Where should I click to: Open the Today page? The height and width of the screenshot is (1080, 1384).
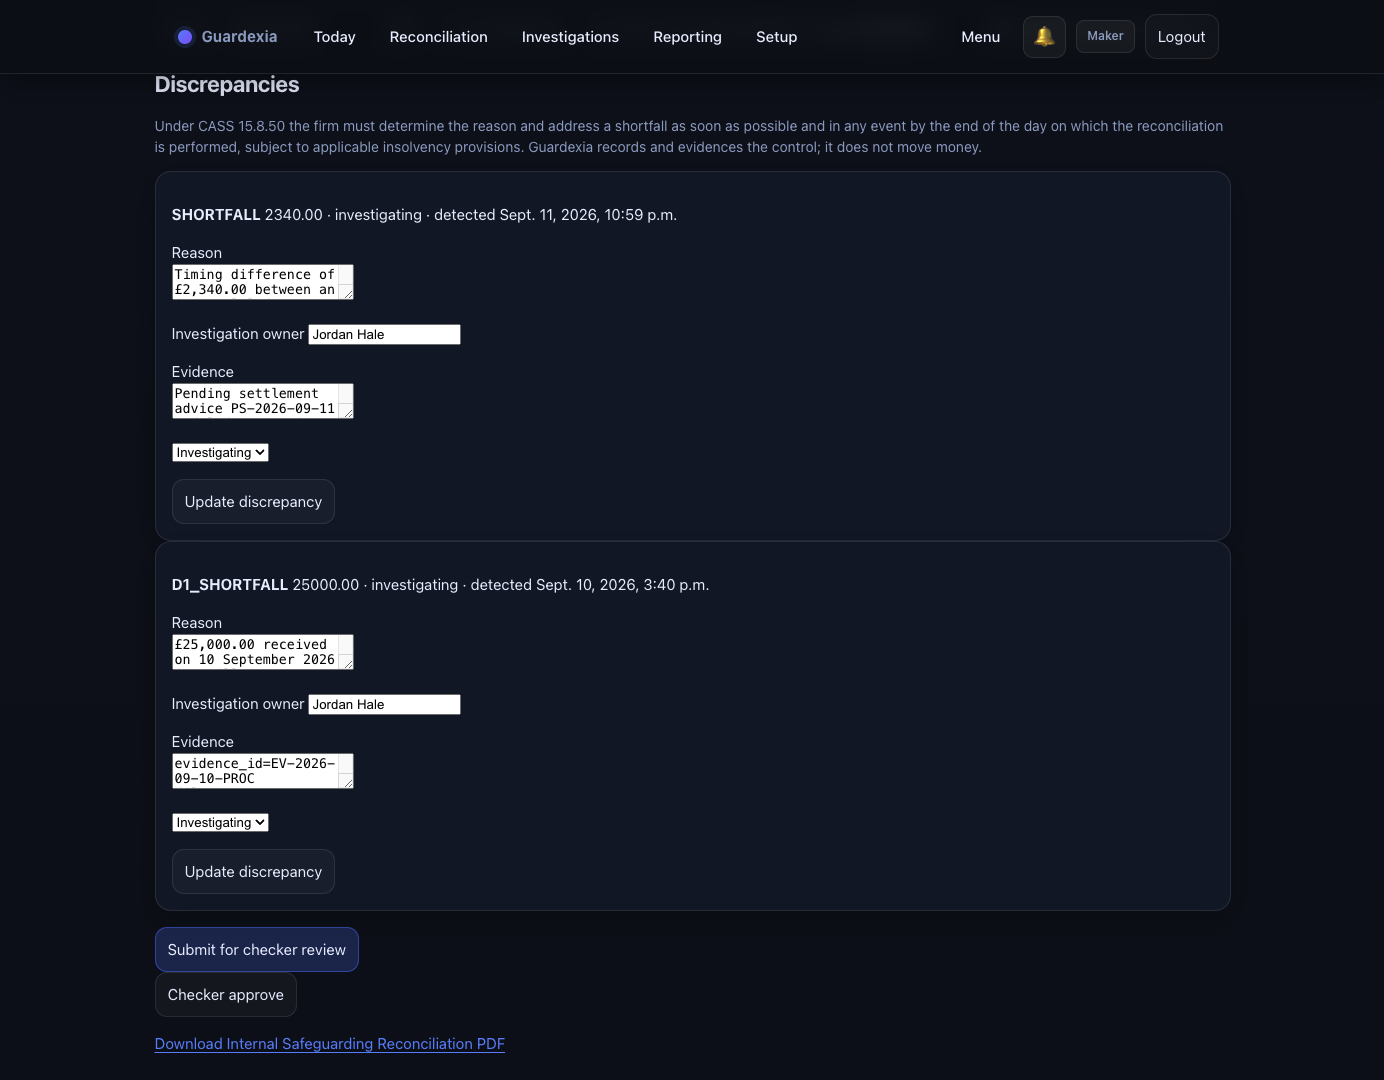point(334,37)
